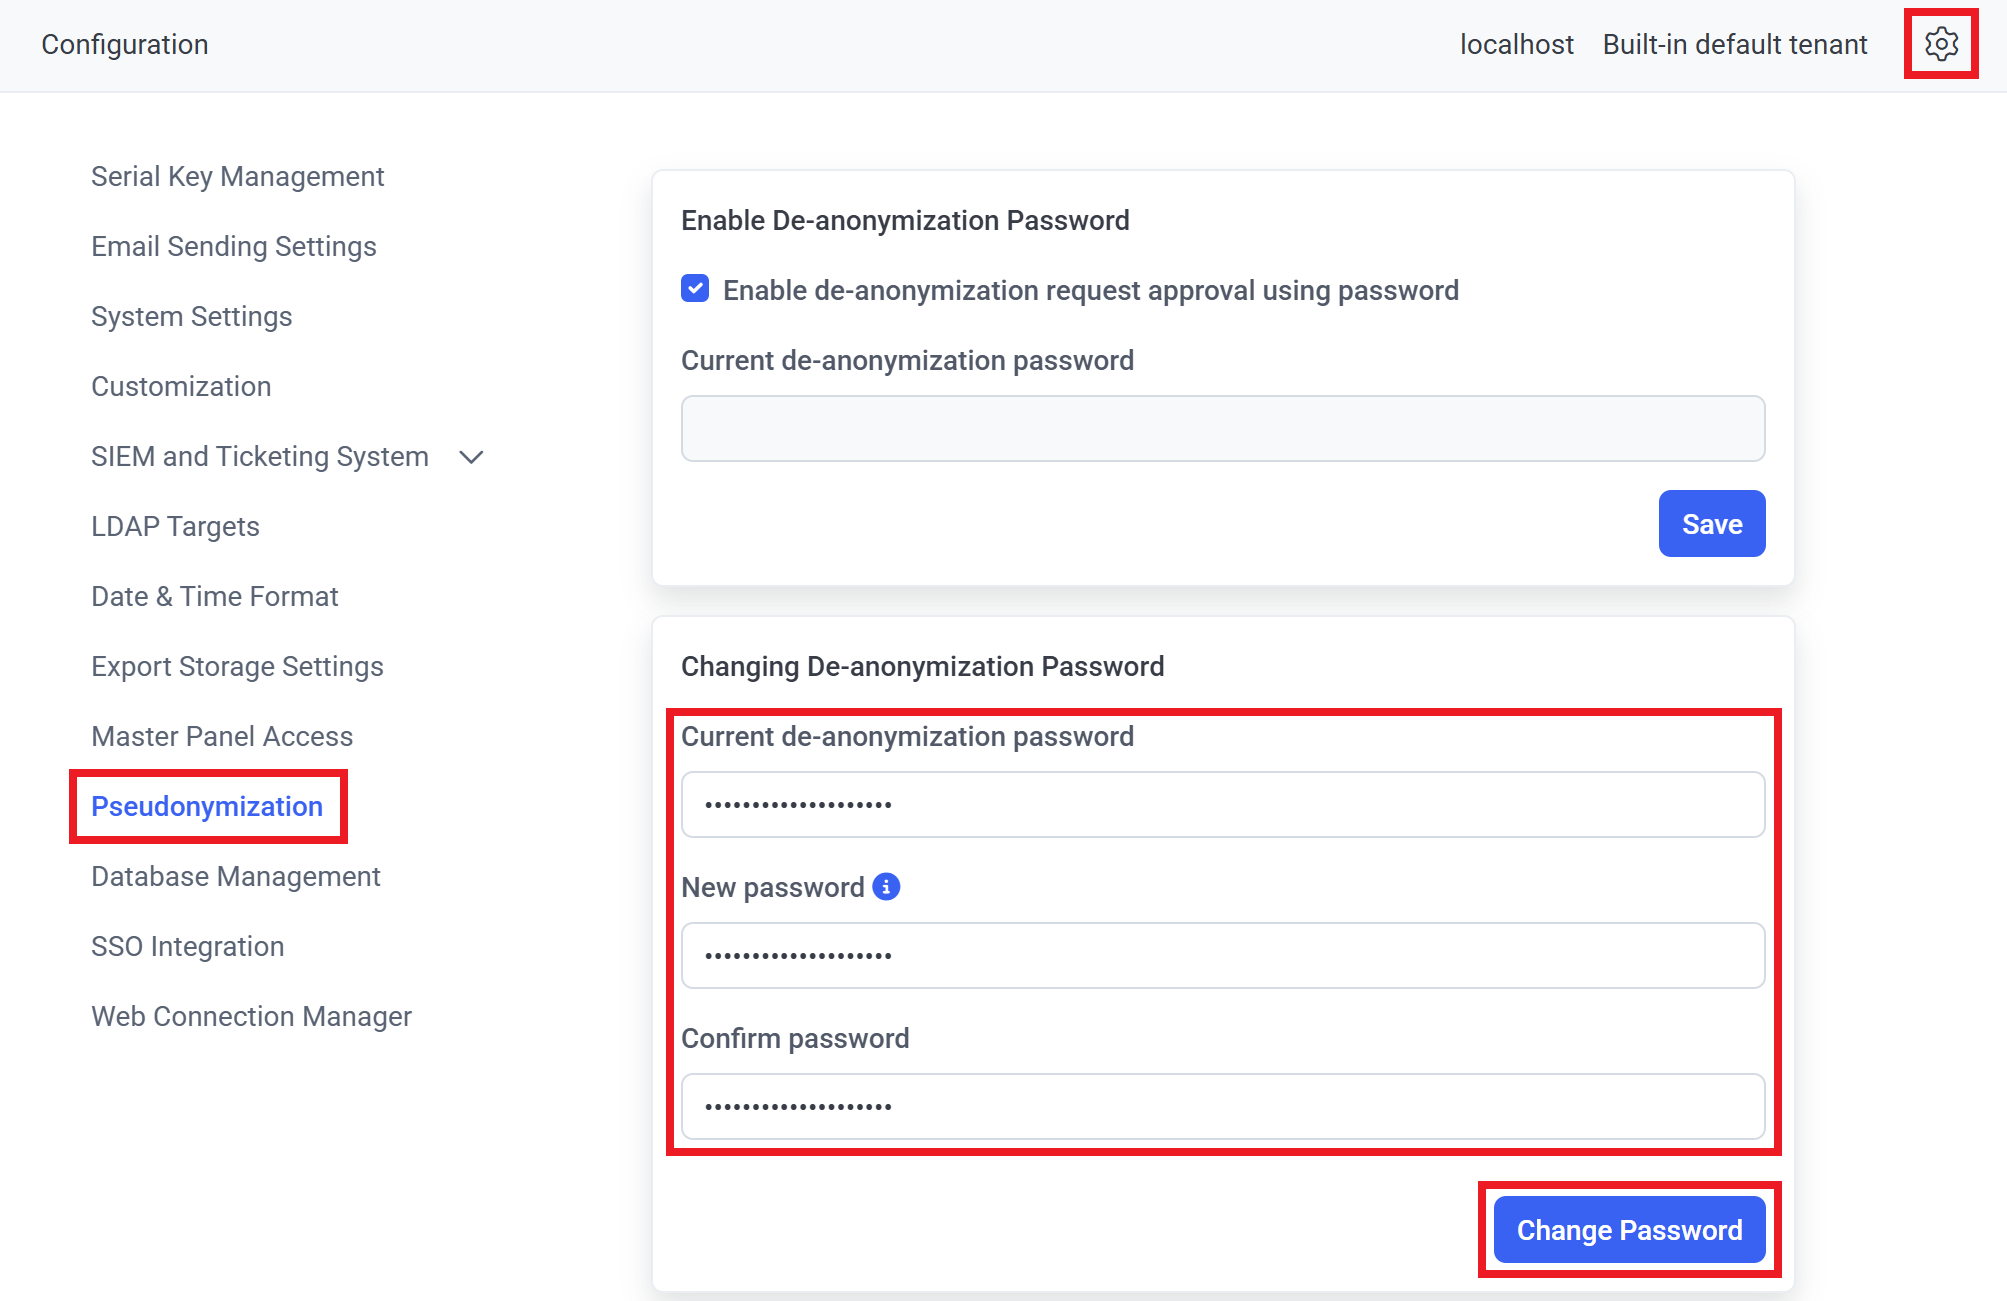Screen dimensions: 2007x1301
Task: Open Serial Key Management section
Action: coord(237,177)
